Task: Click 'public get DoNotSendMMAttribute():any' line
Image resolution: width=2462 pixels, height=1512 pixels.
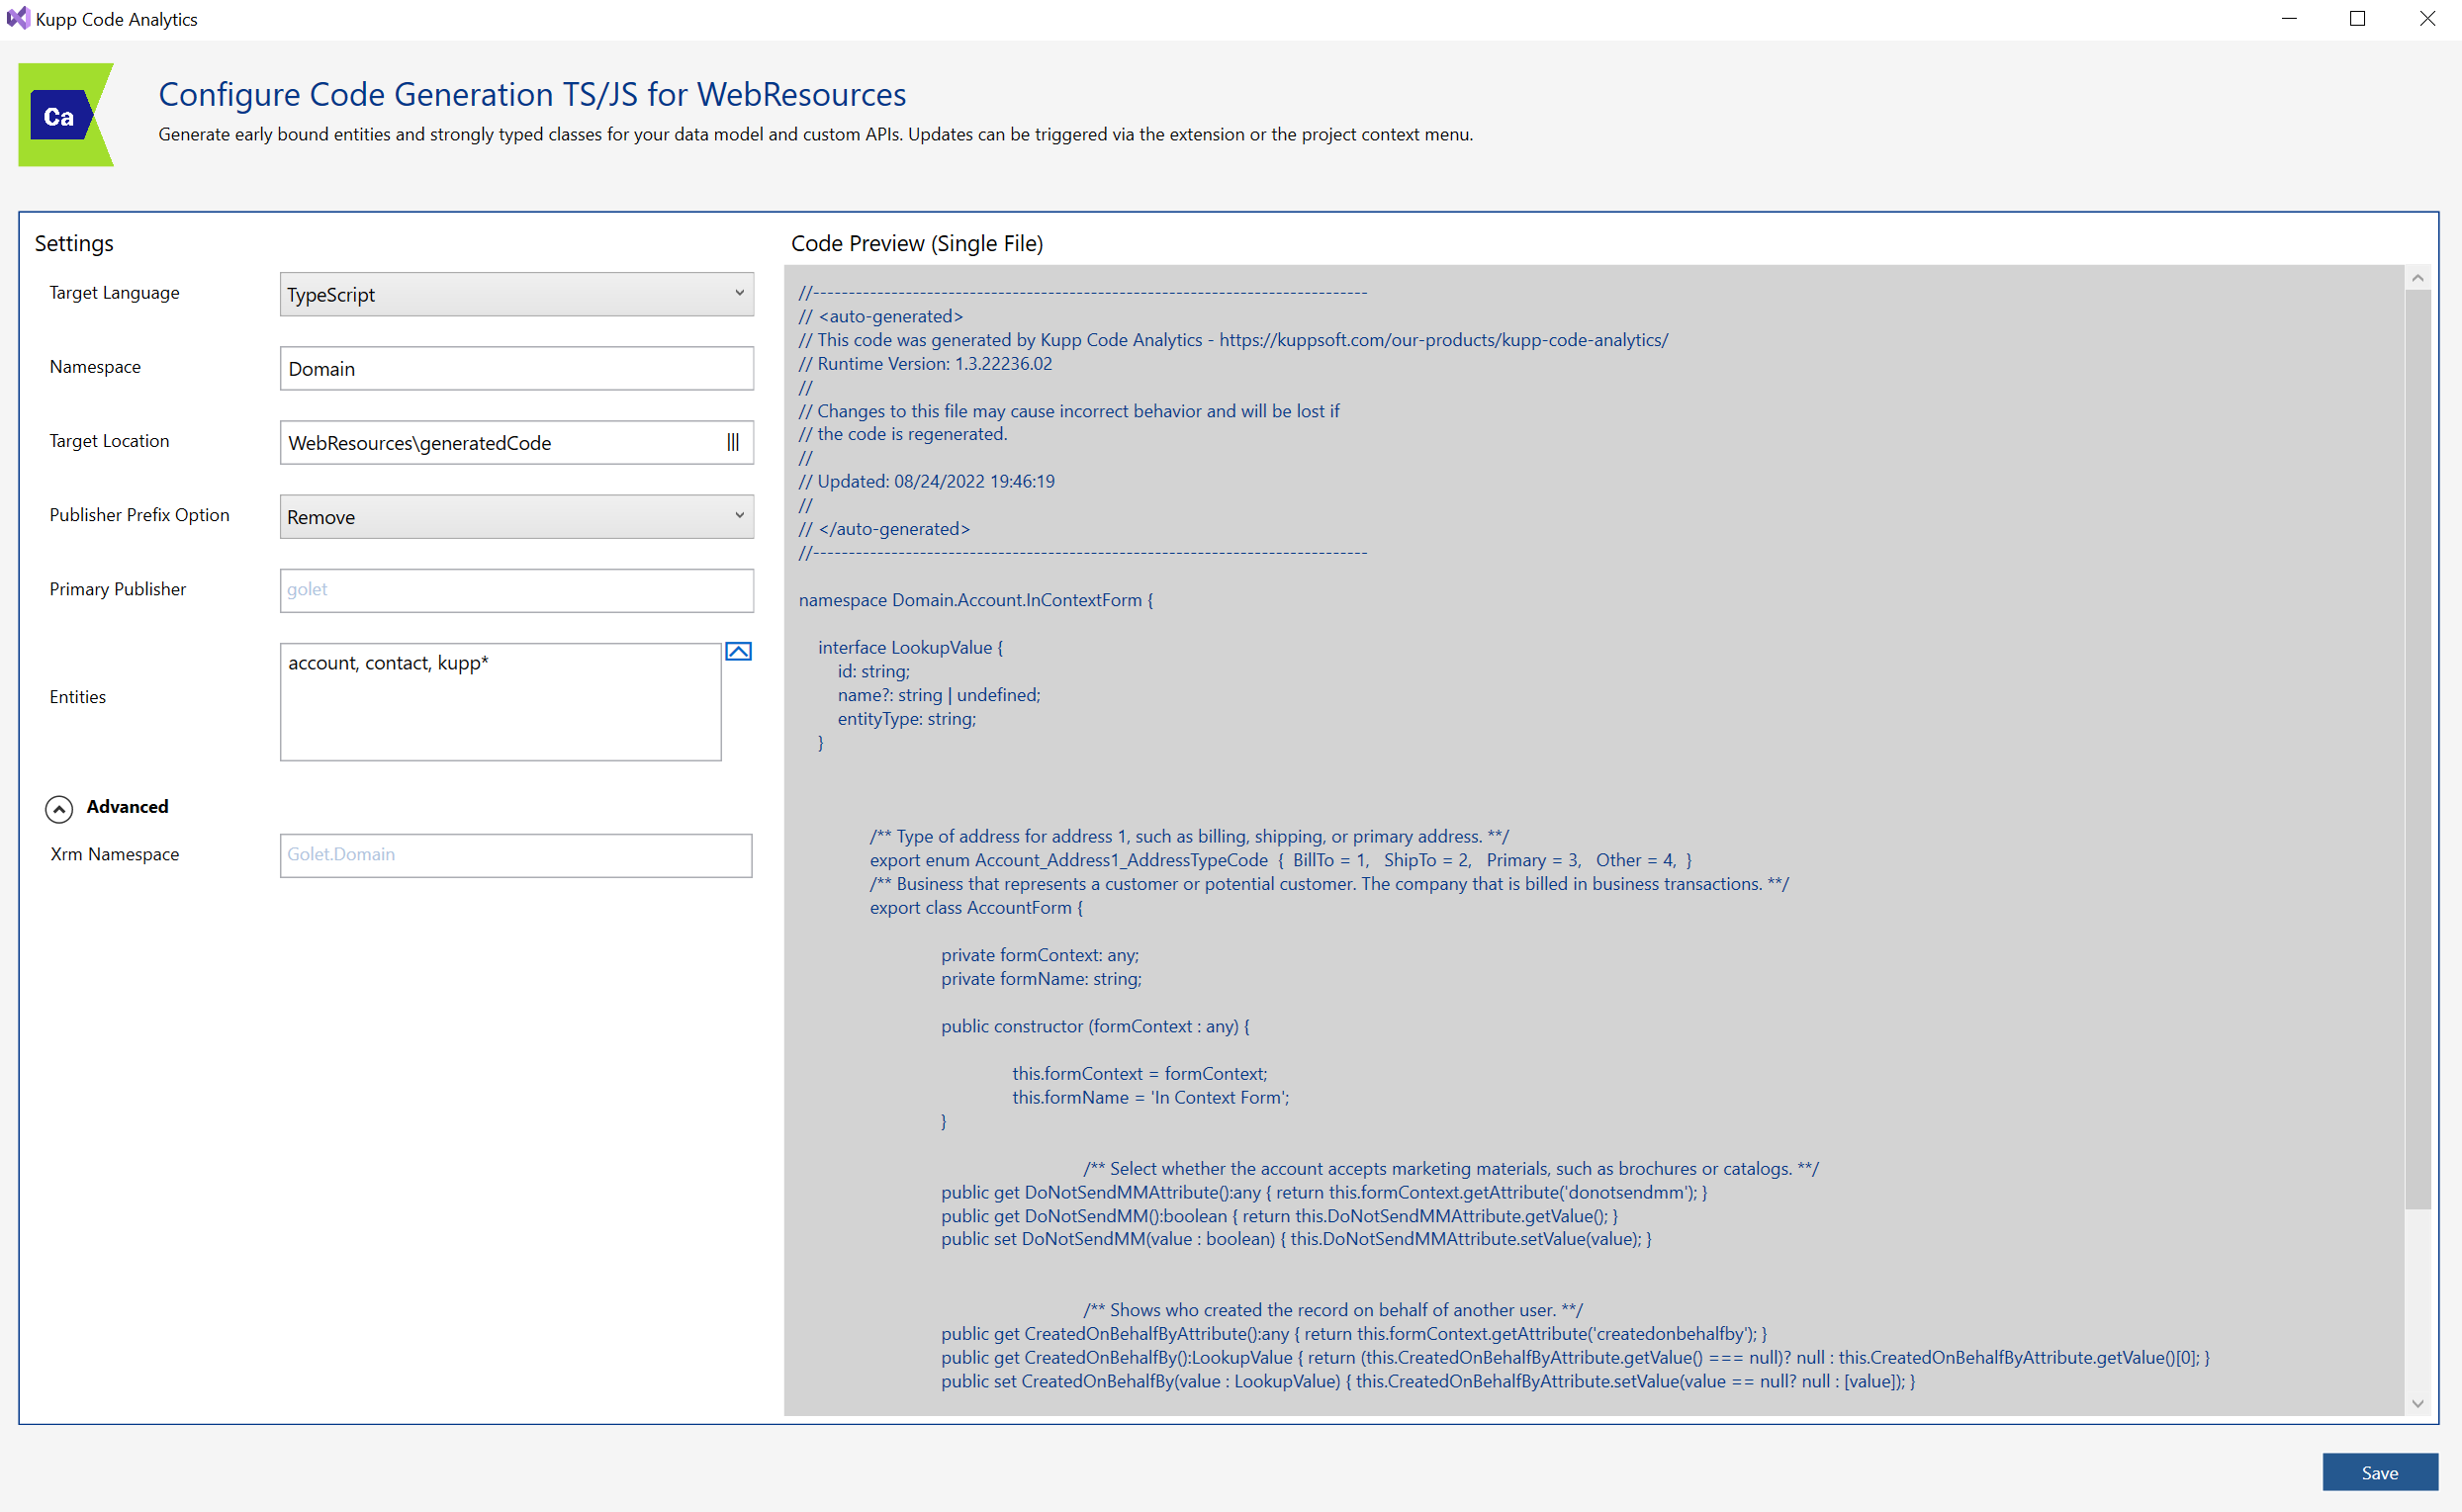Action: point(1324,1192)
